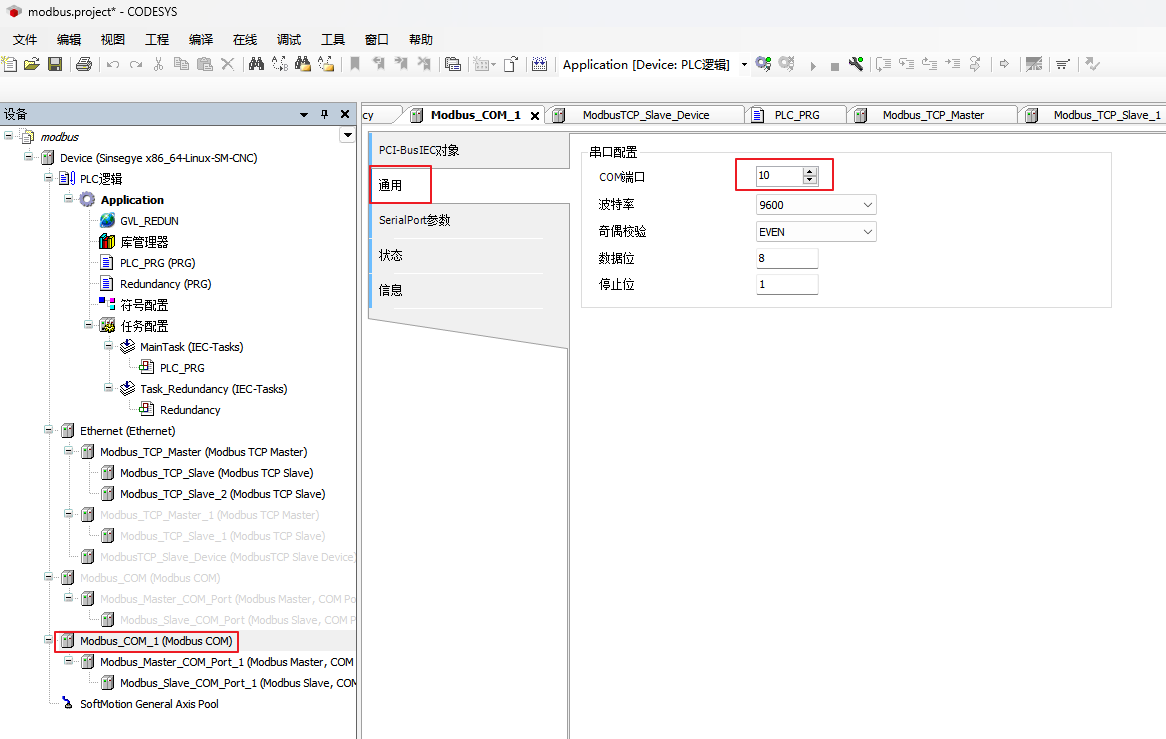Screen dimensions: 1166x739
Task: Switch to the PLC_PRG editor tab
Action: coord(796,115)
